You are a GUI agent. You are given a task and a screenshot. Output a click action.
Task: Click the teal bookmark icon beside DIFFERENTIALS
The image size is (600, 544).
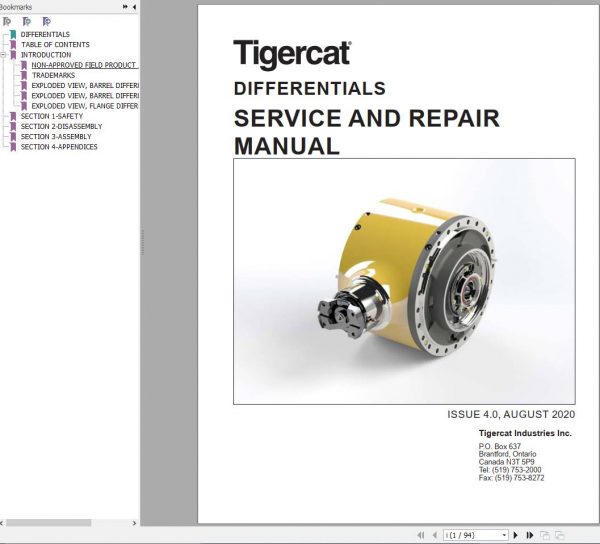click(x=13, y=35)
